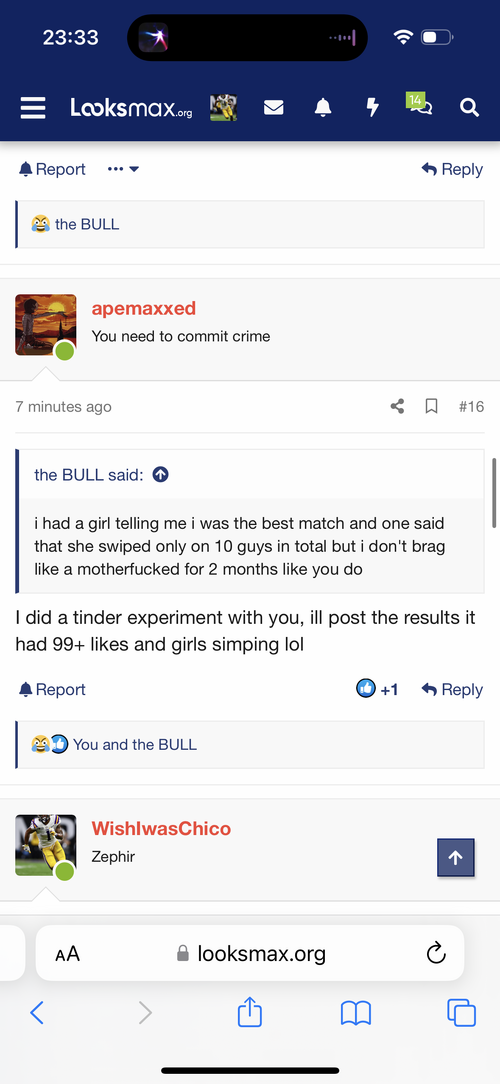Share post #16 via share icon
500x1084 pixels.
click(397, 406)
